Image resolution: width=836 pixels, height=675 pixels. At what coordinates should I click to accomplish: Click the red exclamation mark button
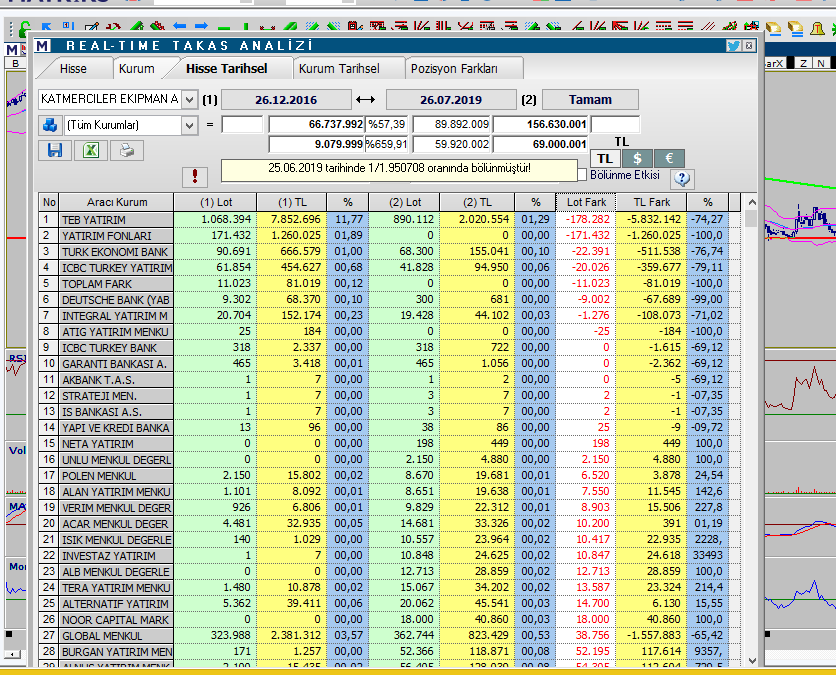(x=195, y=176)
